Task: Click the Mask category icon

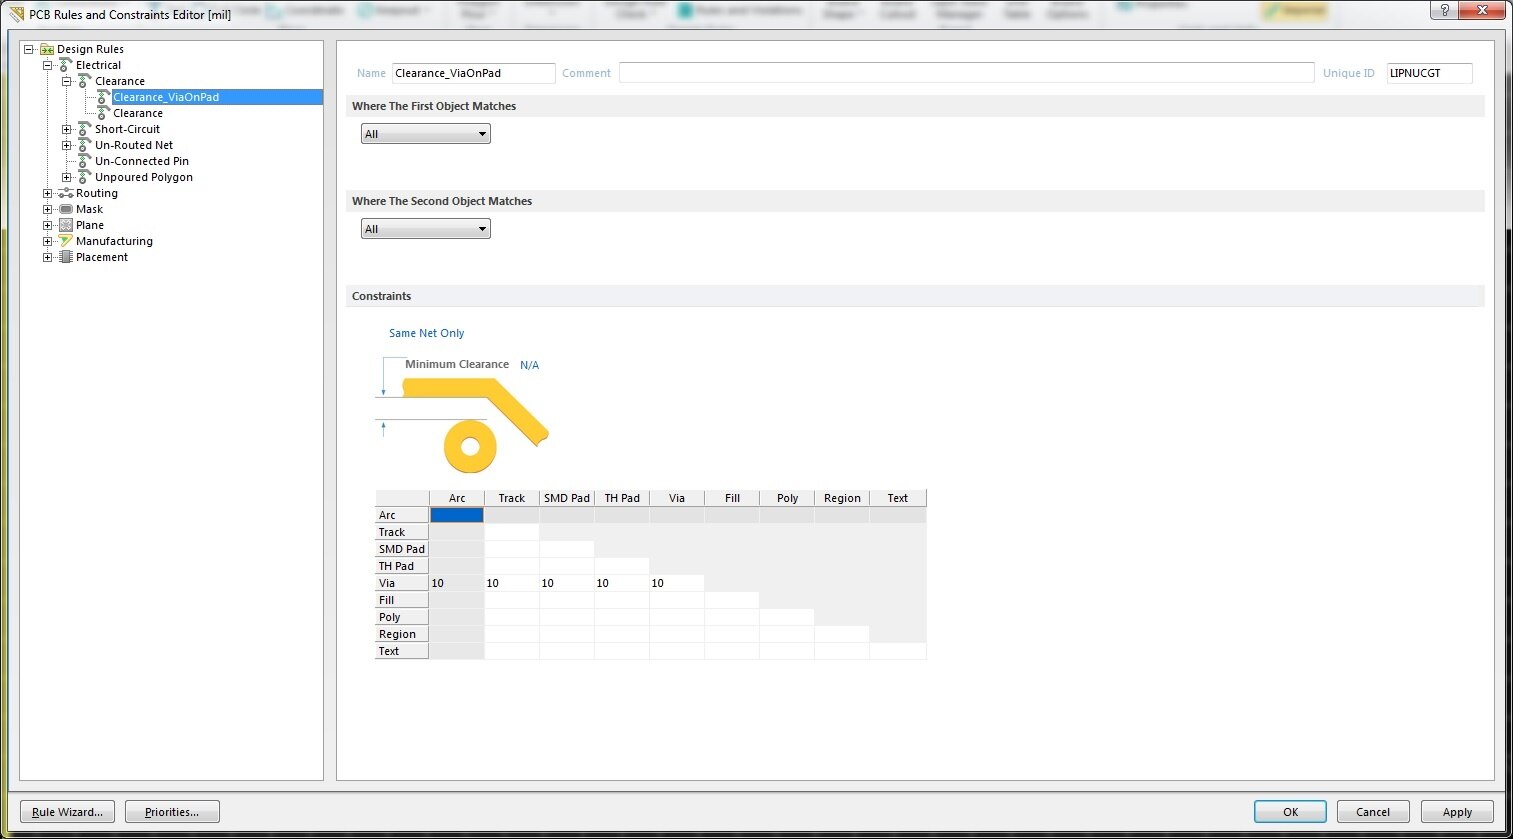Action: pos(65,209)
